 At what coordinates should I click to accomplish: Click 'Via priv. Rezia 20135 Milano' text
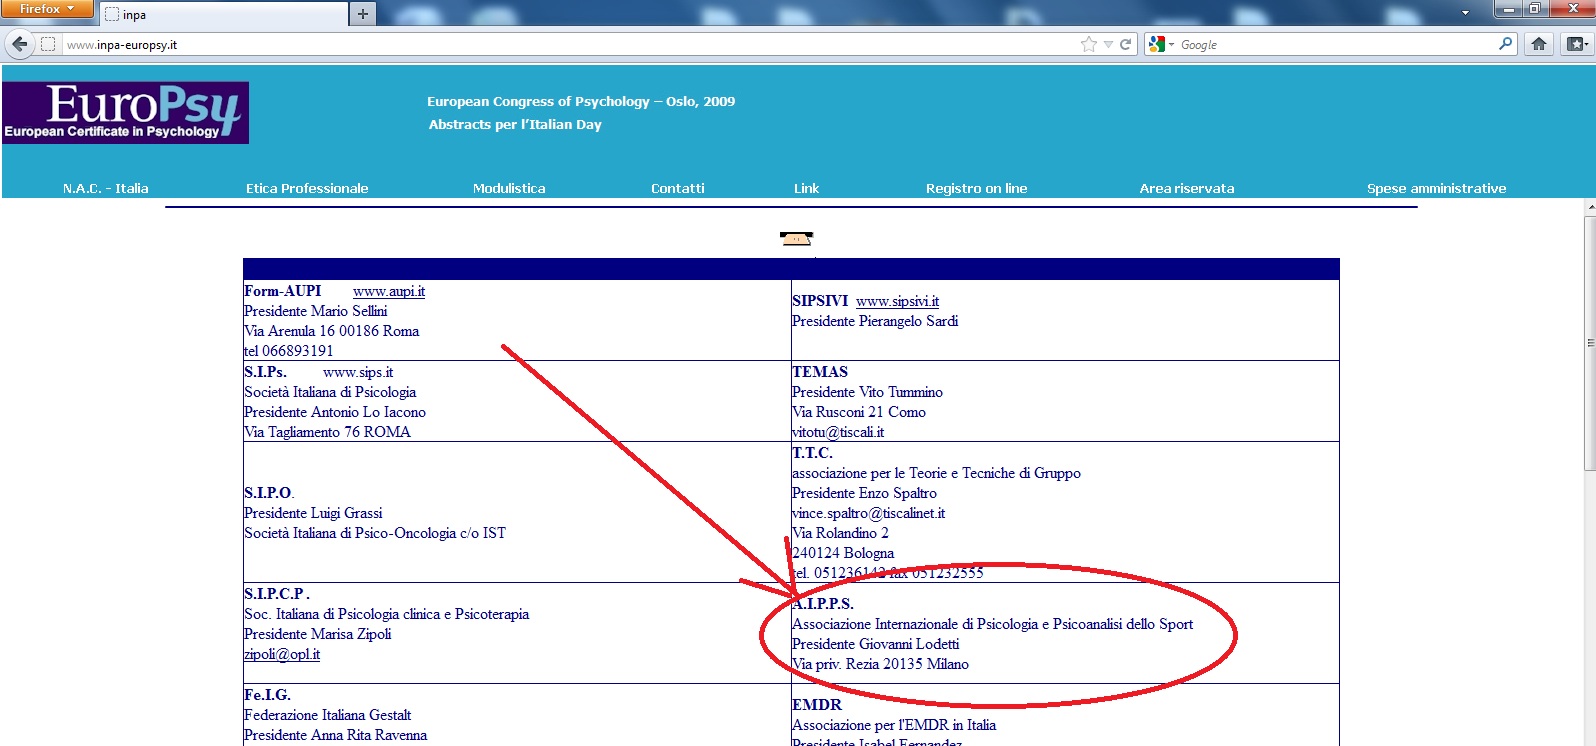880,664
